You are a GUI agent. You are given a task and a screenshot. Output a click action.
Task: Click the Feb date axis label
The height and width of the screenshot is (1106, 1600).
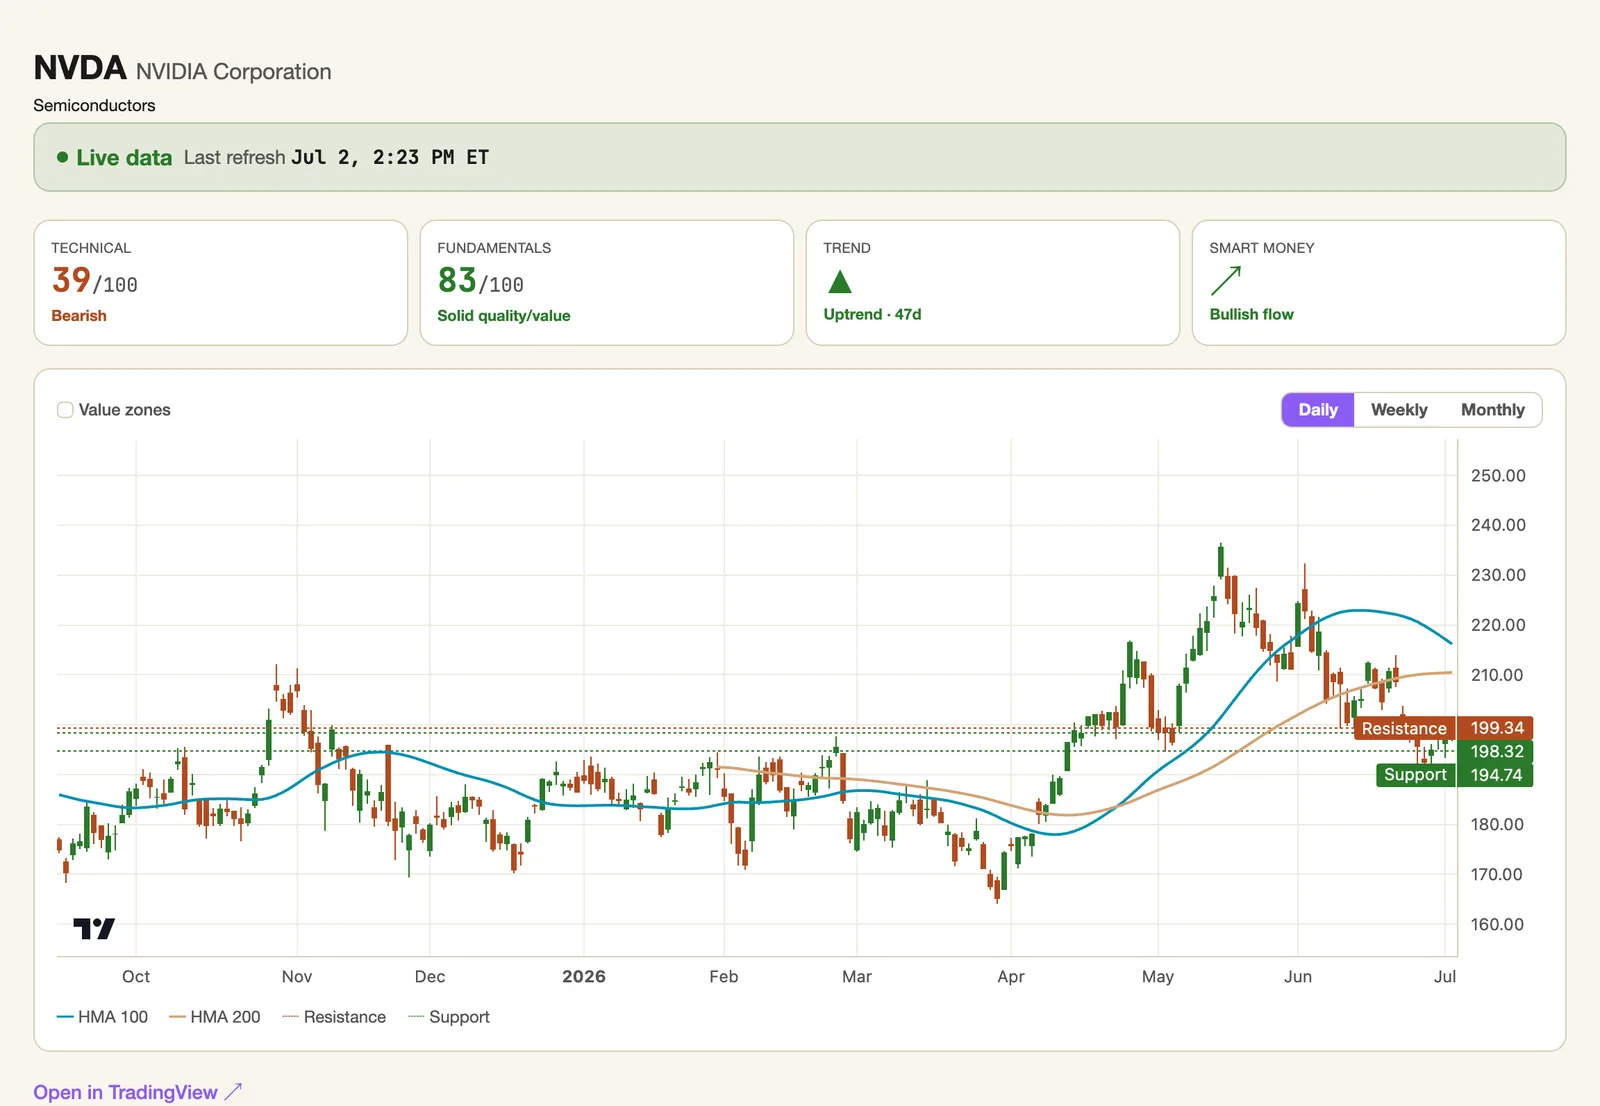coord(724,977)
